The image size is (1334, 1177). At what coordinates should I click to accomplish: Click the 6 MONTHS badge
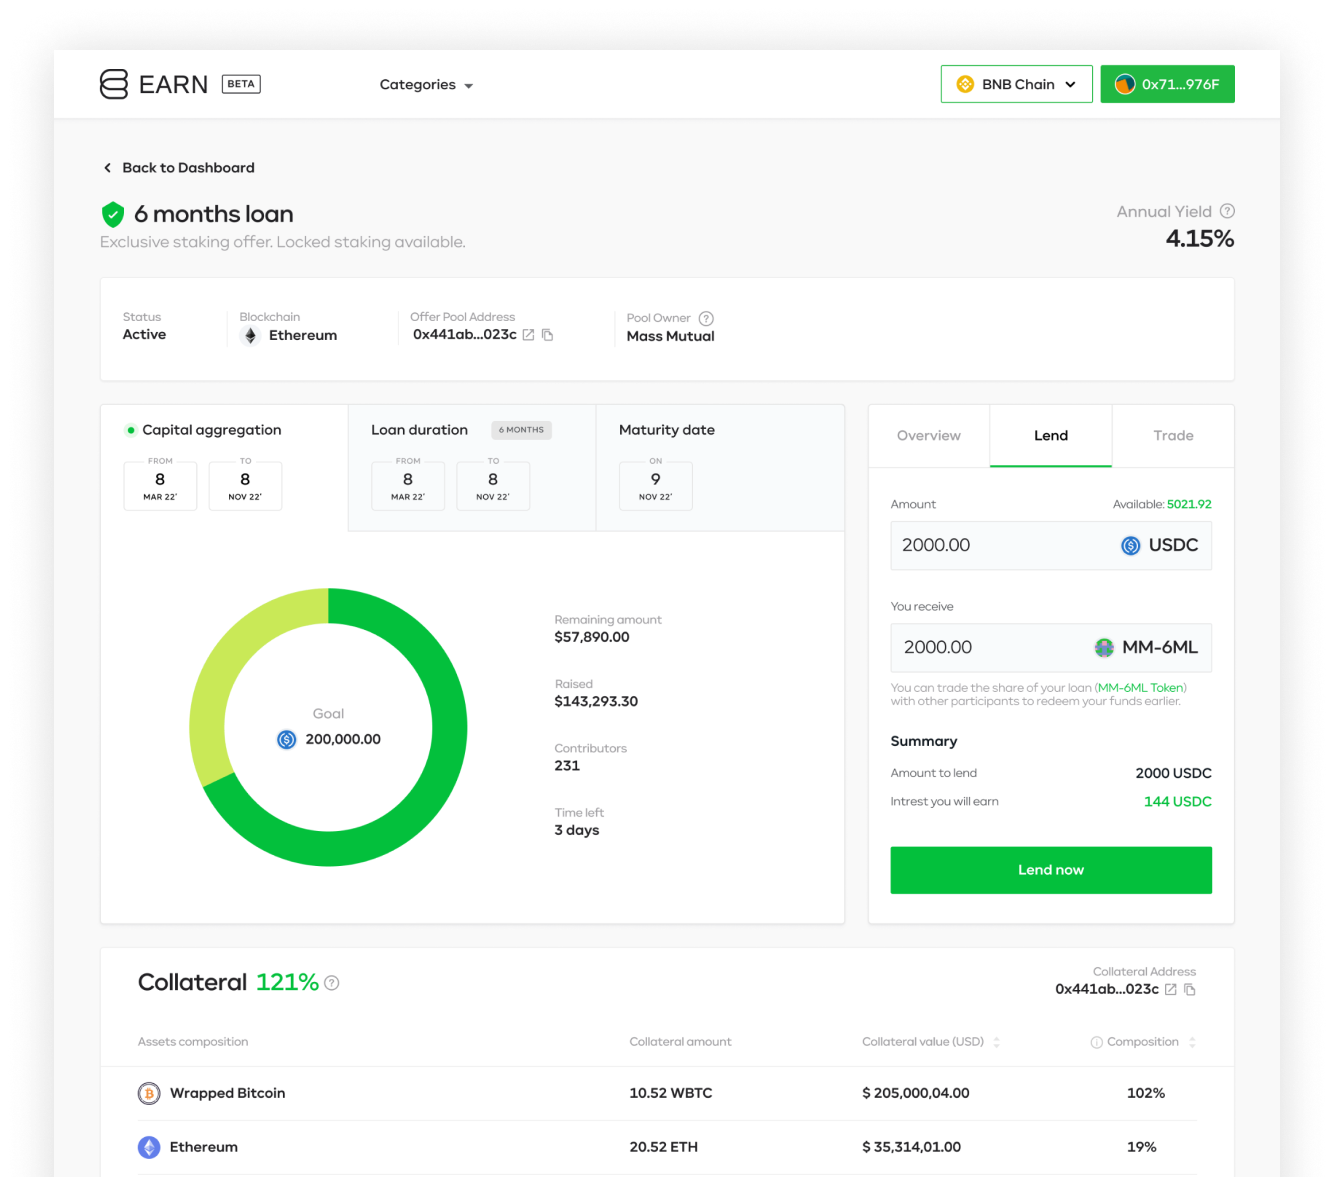click(521, 430)
